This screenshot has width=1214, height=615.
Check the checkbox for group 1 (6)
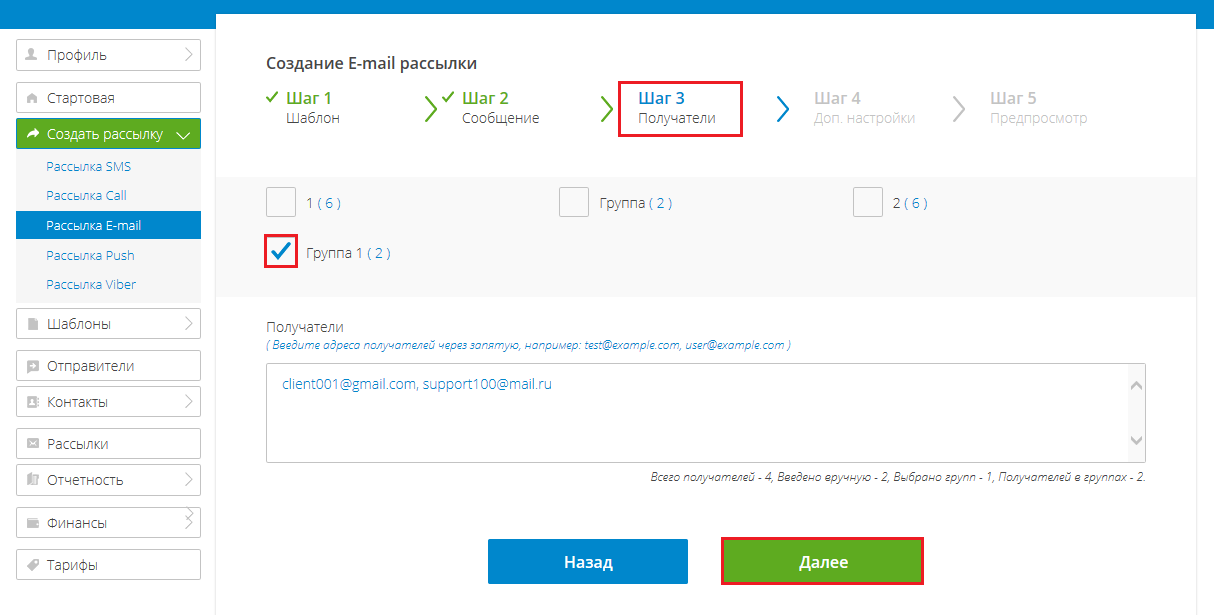pyautogui.click(x=281, y=202)
